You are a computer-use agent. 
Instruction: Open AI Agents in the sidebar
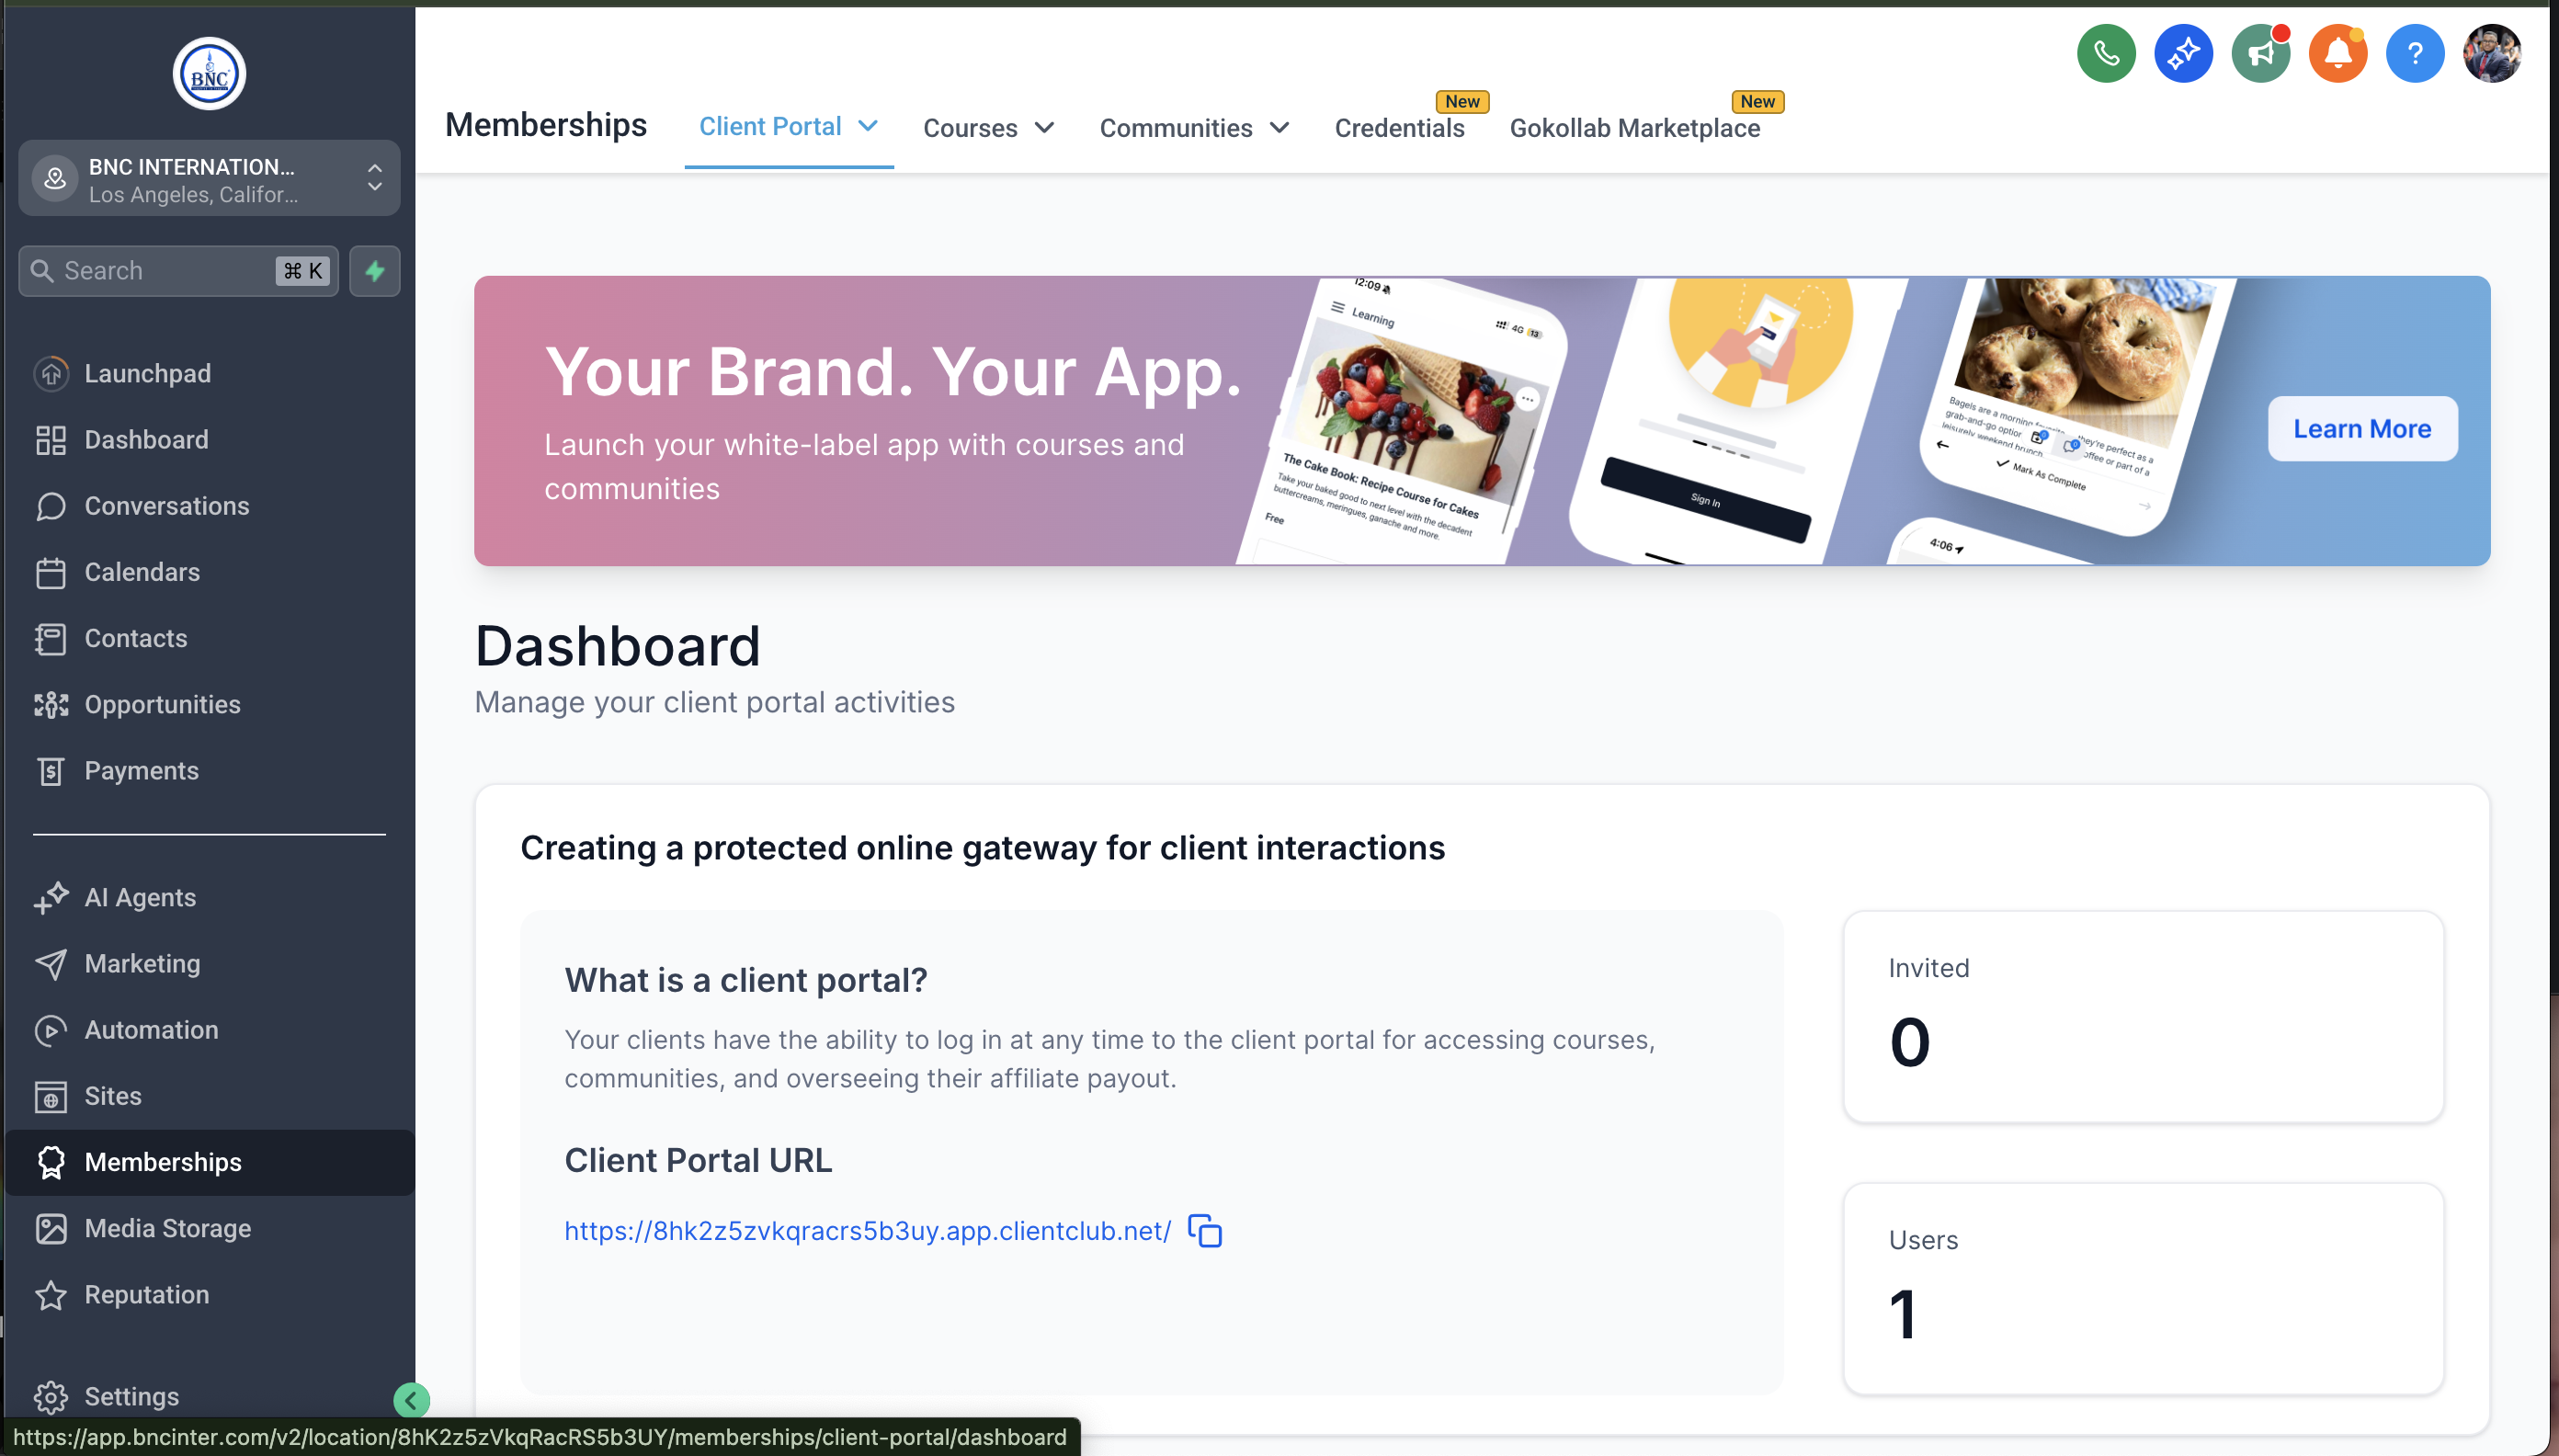pos(209,898)
